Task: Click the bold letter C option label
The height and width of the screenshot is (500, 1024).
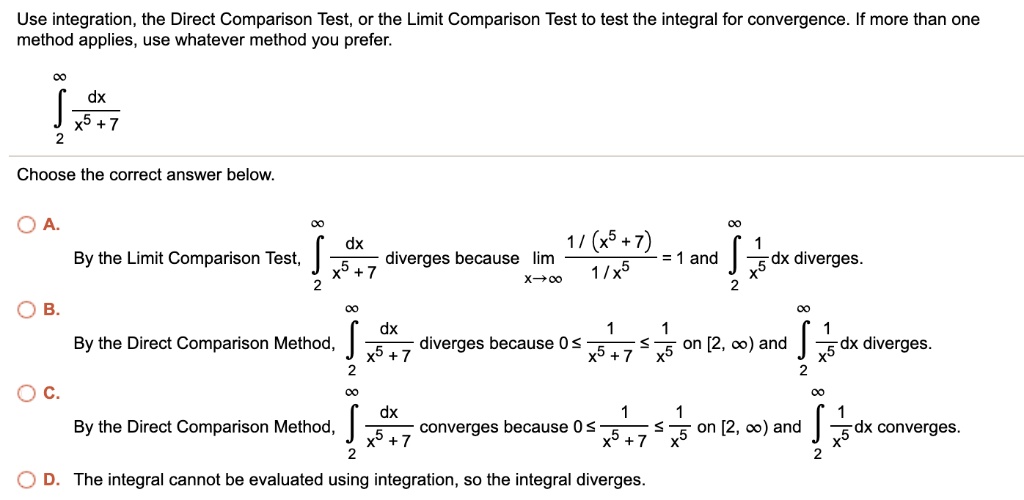Action: pos(52,394)
